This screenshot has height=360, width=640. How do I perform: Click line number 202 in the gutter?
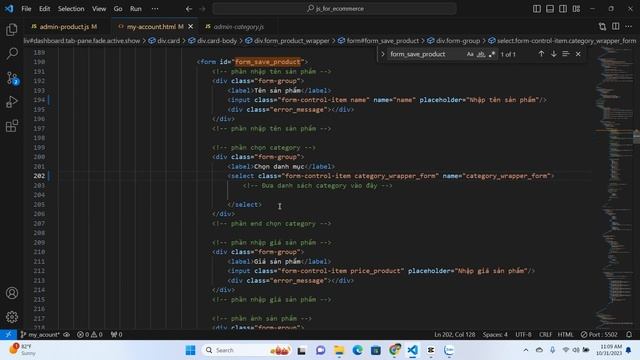[39, 176]
